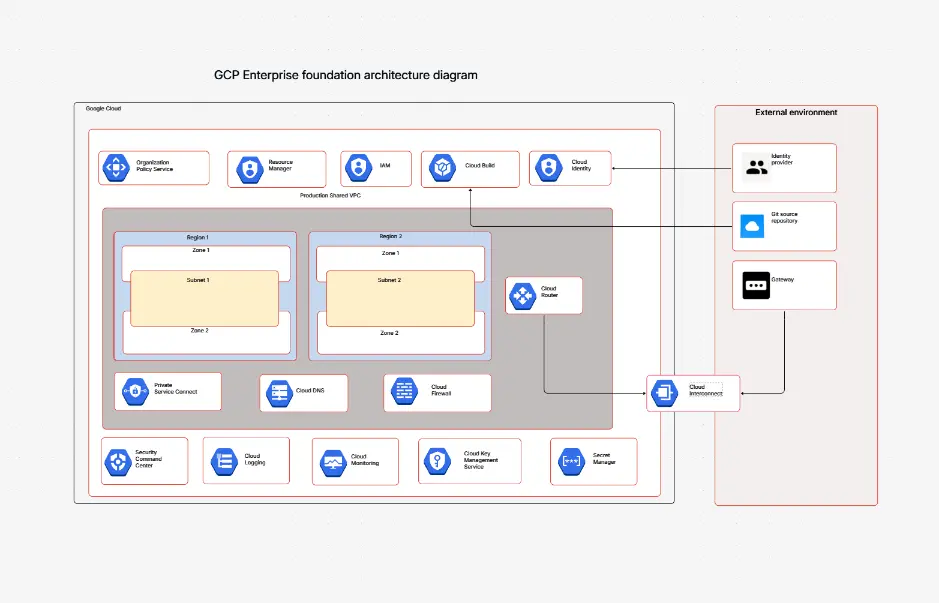Click the Cloud Key Management Service icon
The width and height of the screenshot is (939, 603).
440,461
